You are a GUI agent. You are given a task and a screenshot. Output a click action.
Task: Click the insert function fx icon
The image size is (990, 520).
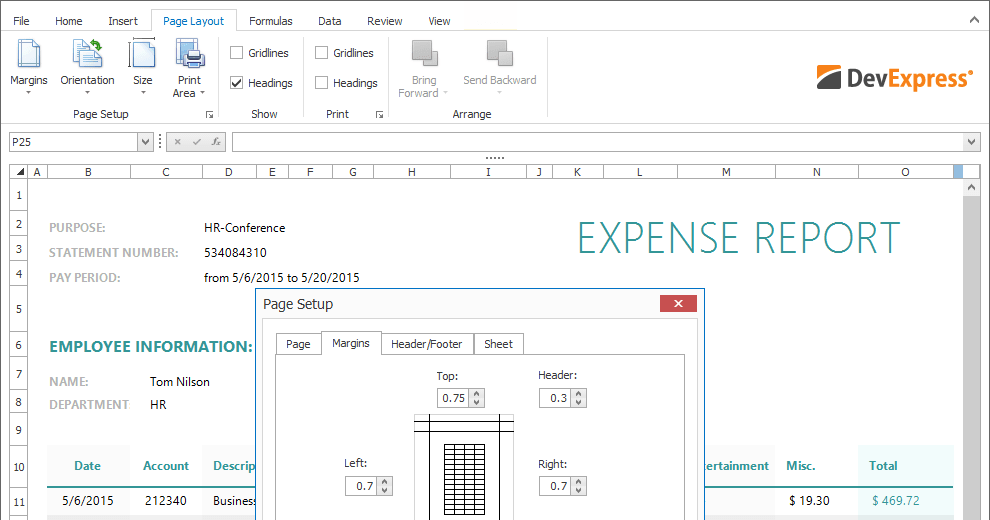pyautogui.click(x=216, y=142)
